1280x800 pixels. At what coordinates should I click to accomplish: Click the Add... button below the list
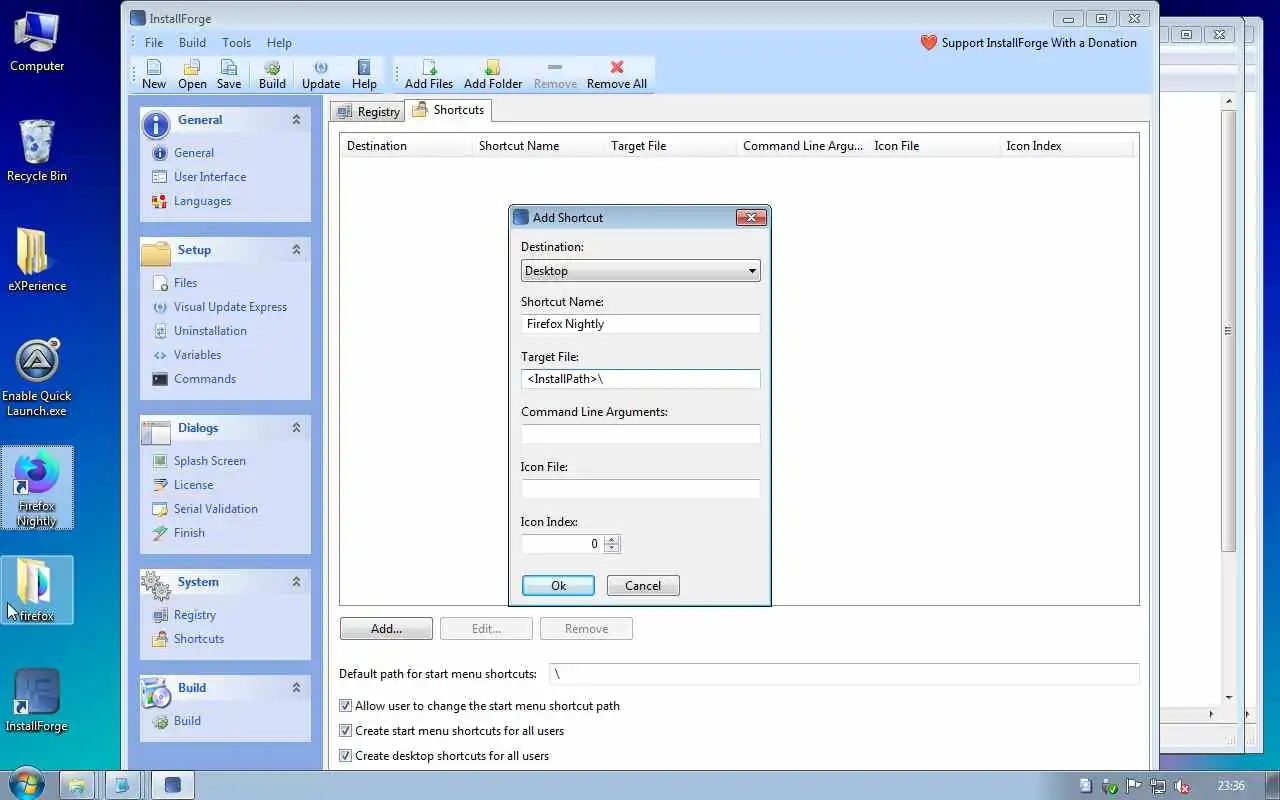[386, 629]
